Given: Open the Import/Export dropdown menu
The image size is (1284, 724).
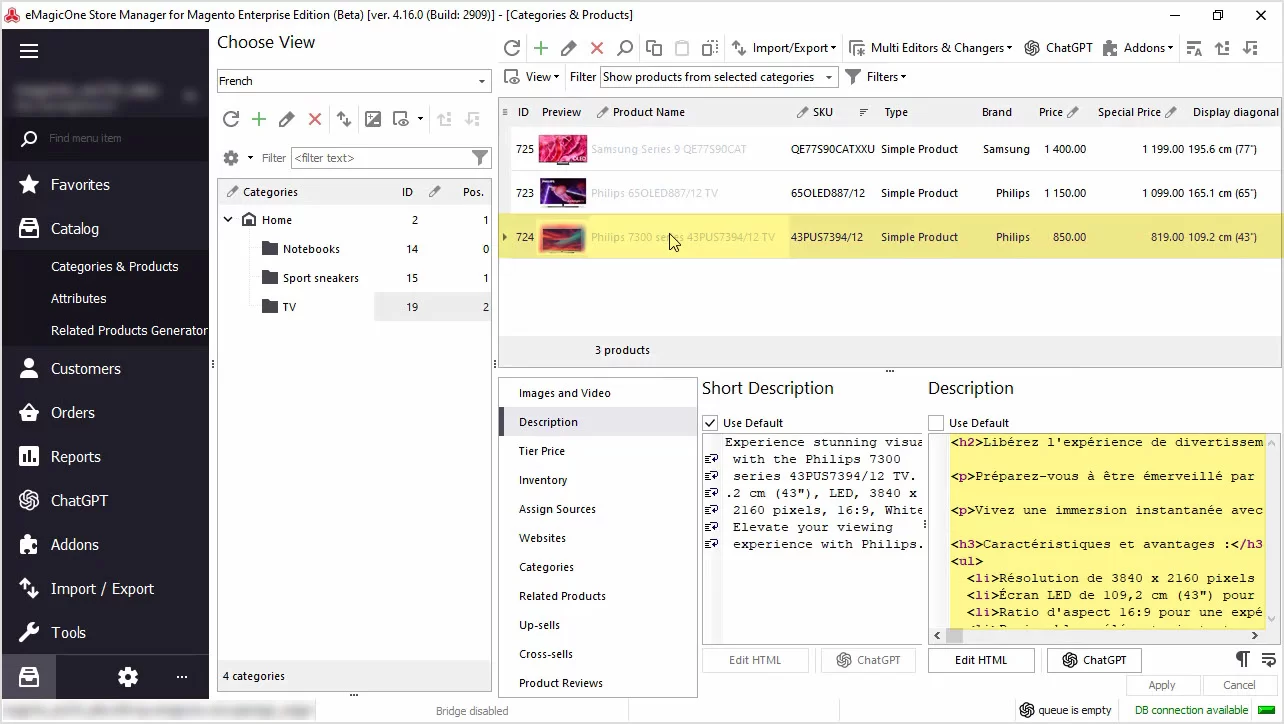Looking at the screenshot, I should pos(784,48).
